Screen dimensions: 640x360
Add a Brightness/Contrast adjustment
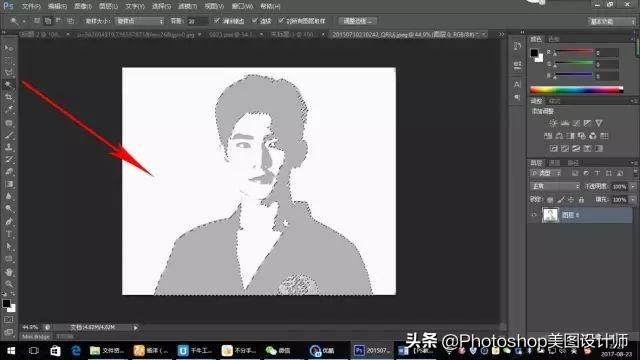pyautogui.click(x=553, y=123)
